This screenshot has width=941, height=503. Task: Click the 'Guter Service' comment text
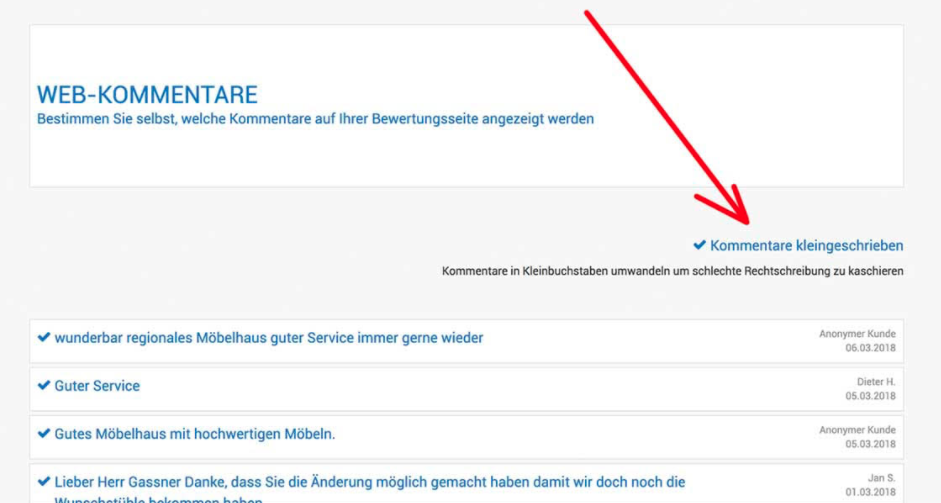tap(97, 386)
